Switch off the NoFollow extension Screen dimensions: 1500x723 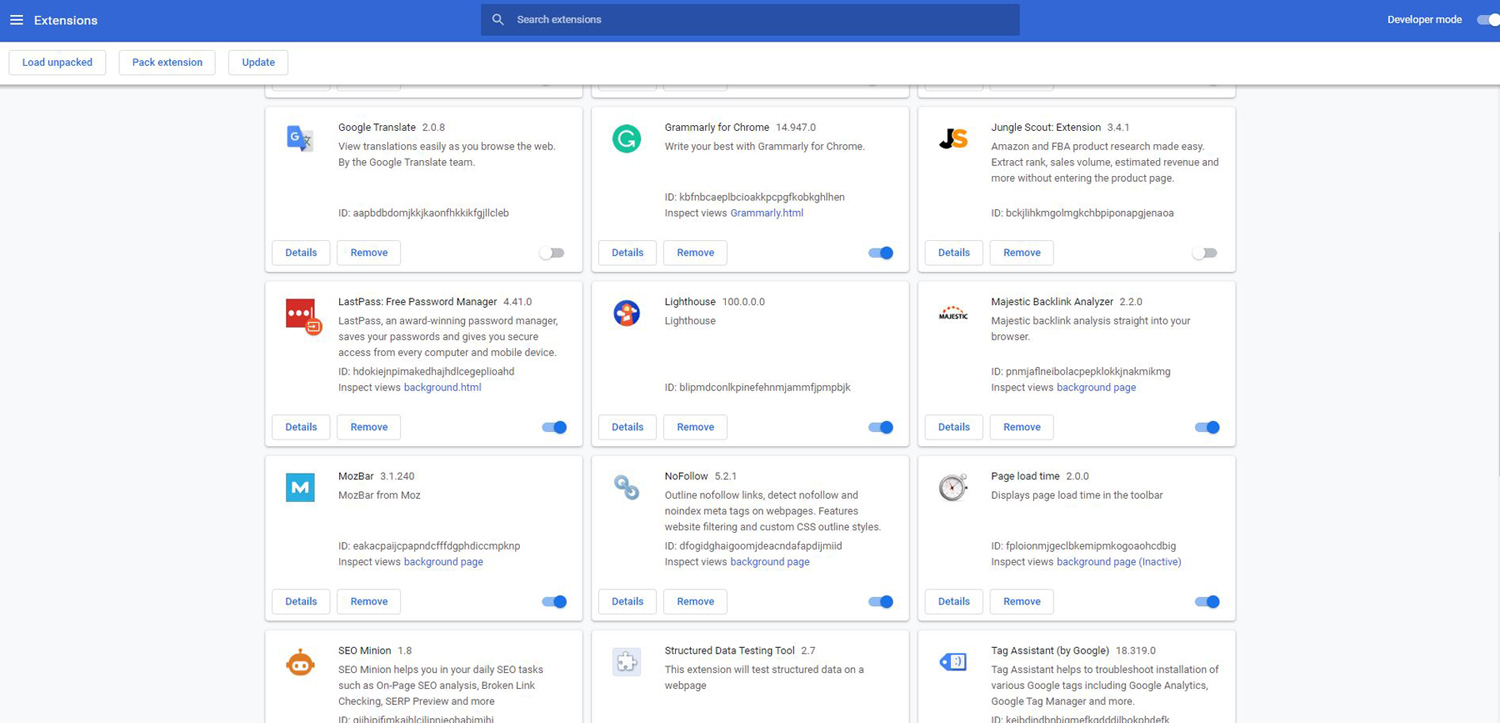(x=881, y=602)
